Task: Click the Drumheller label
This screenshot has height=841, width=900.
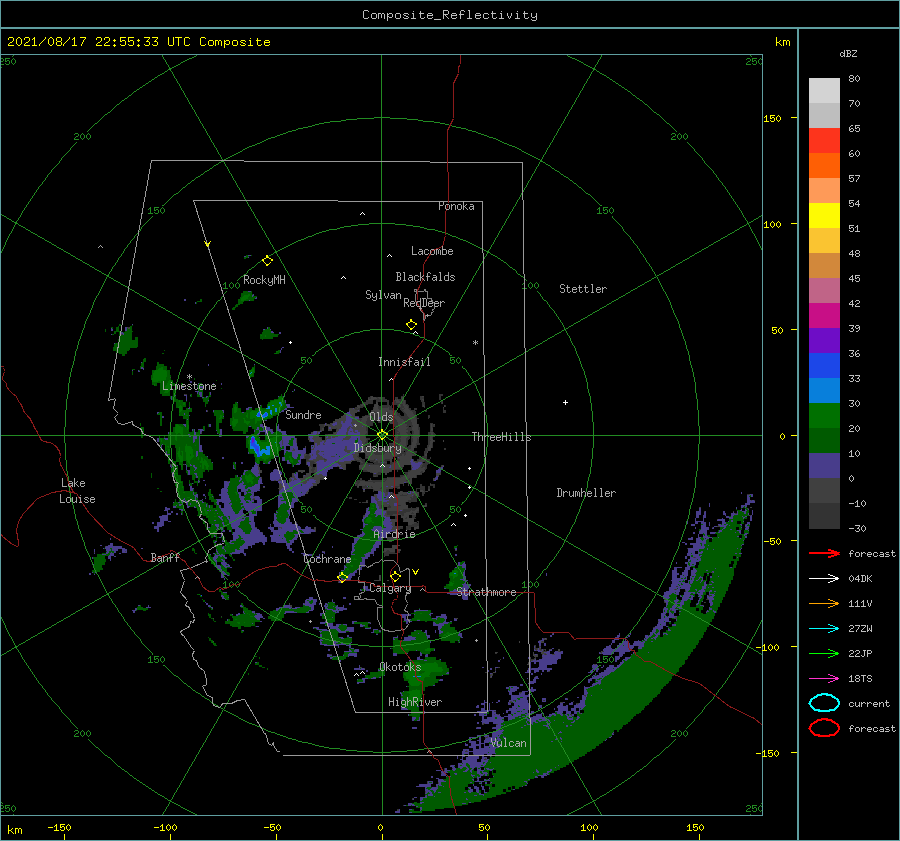Action: click(x=586, y=493)
